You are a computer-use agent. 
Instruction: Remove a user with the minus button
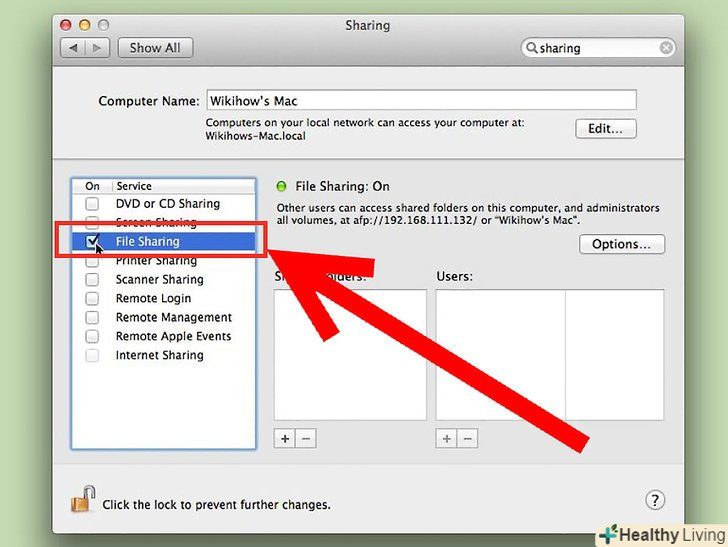468,438
